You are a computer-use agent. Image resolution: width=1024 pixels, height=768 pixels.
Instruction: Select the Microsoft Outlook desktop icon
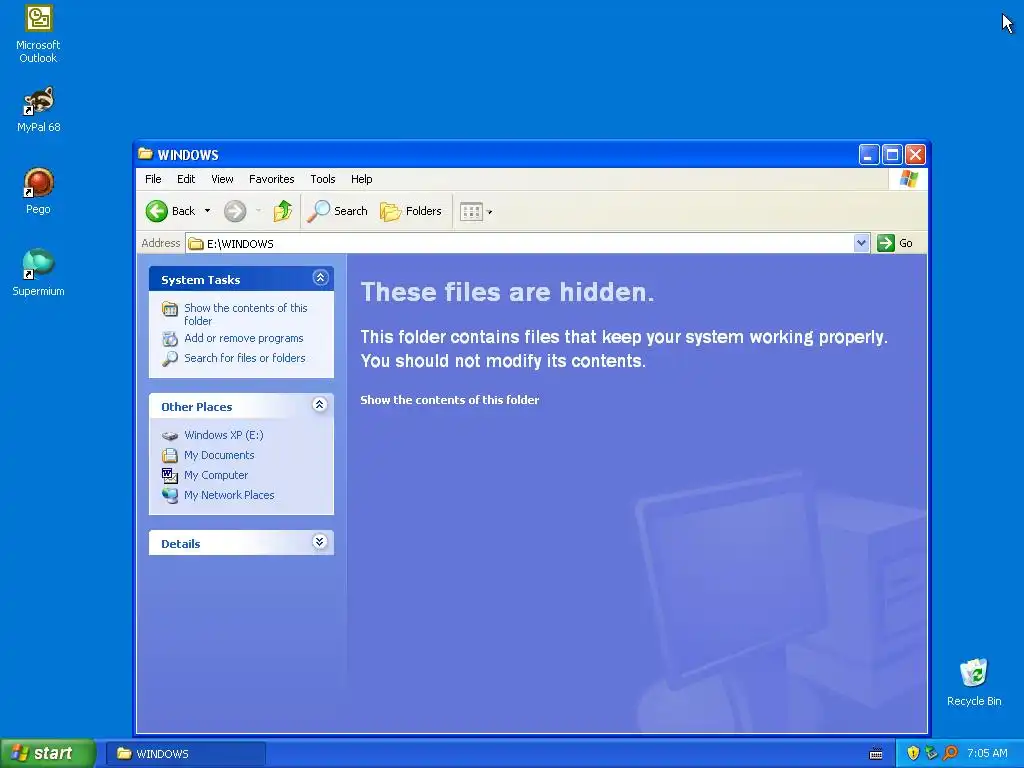point(38,35)
